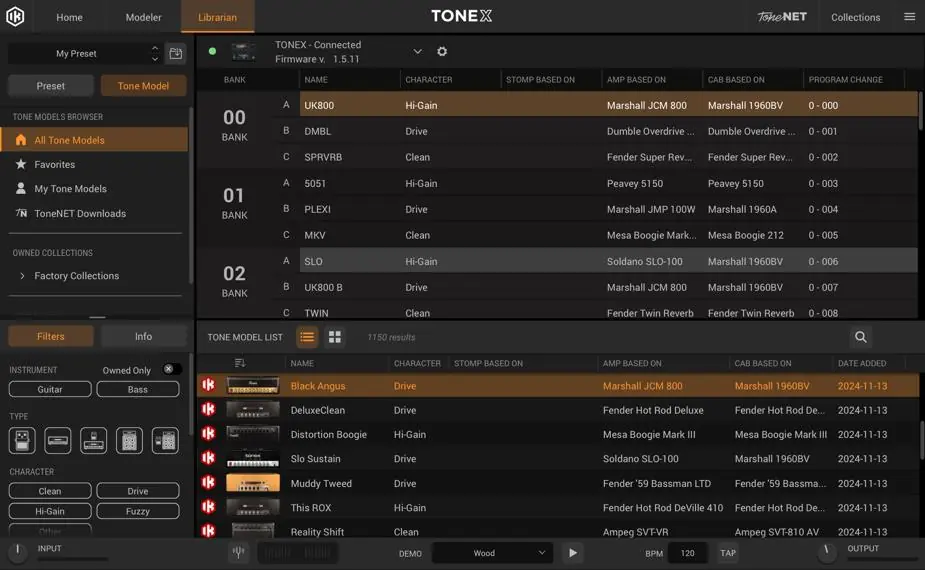Click the BPM value field showing 120

tap(687, 553)
